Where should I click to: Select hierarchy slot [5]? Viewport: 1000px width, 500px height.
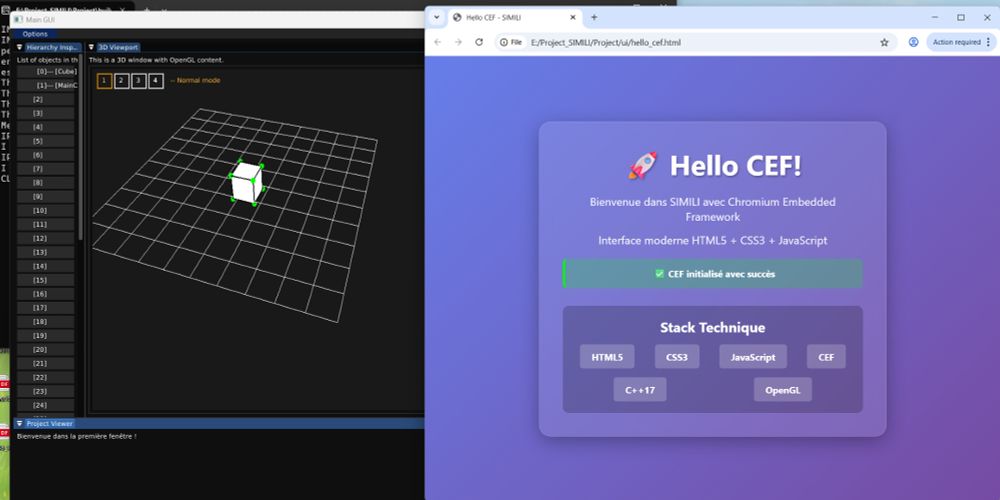45,141
